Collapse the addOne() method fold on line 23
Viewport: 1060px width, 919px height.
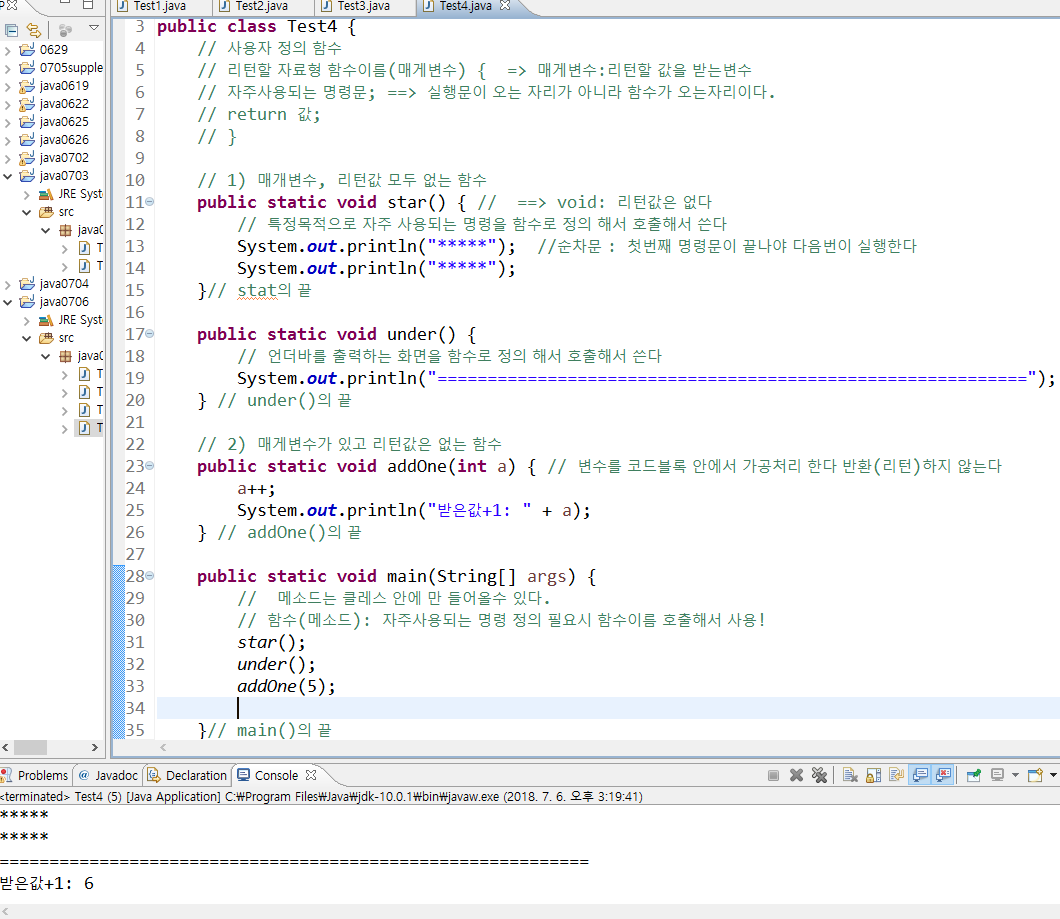point(149,465)
